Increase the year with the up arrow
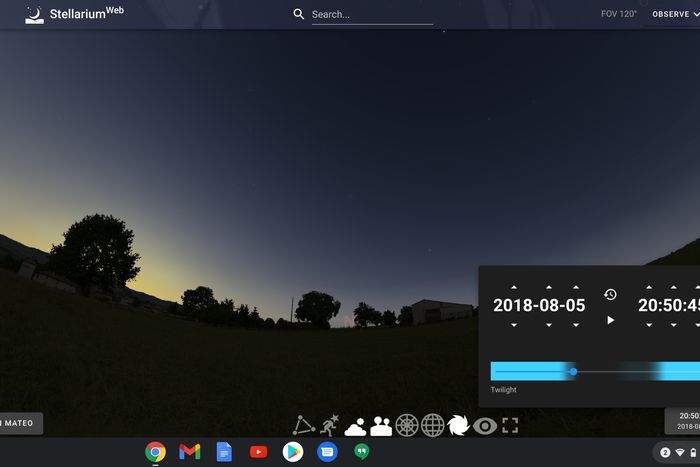 [514, 287]
